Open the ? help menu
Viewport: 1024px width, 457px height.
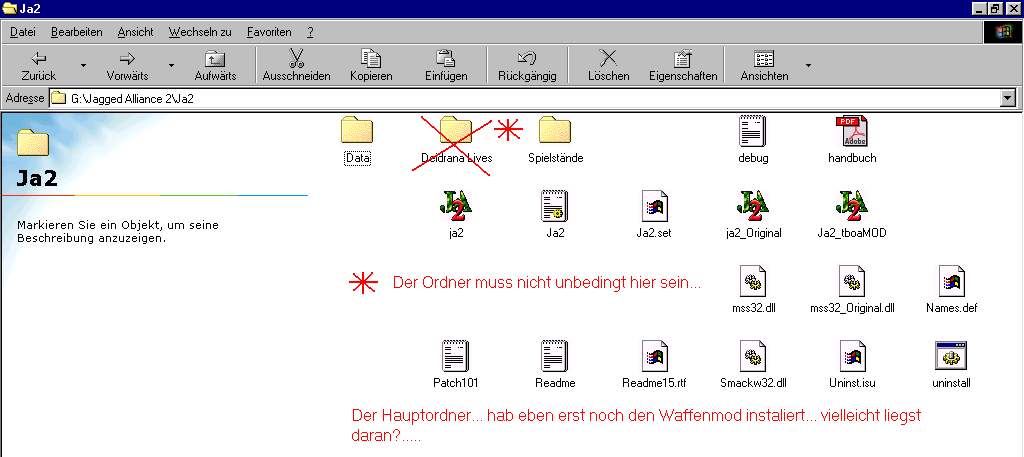click(311, 32)
